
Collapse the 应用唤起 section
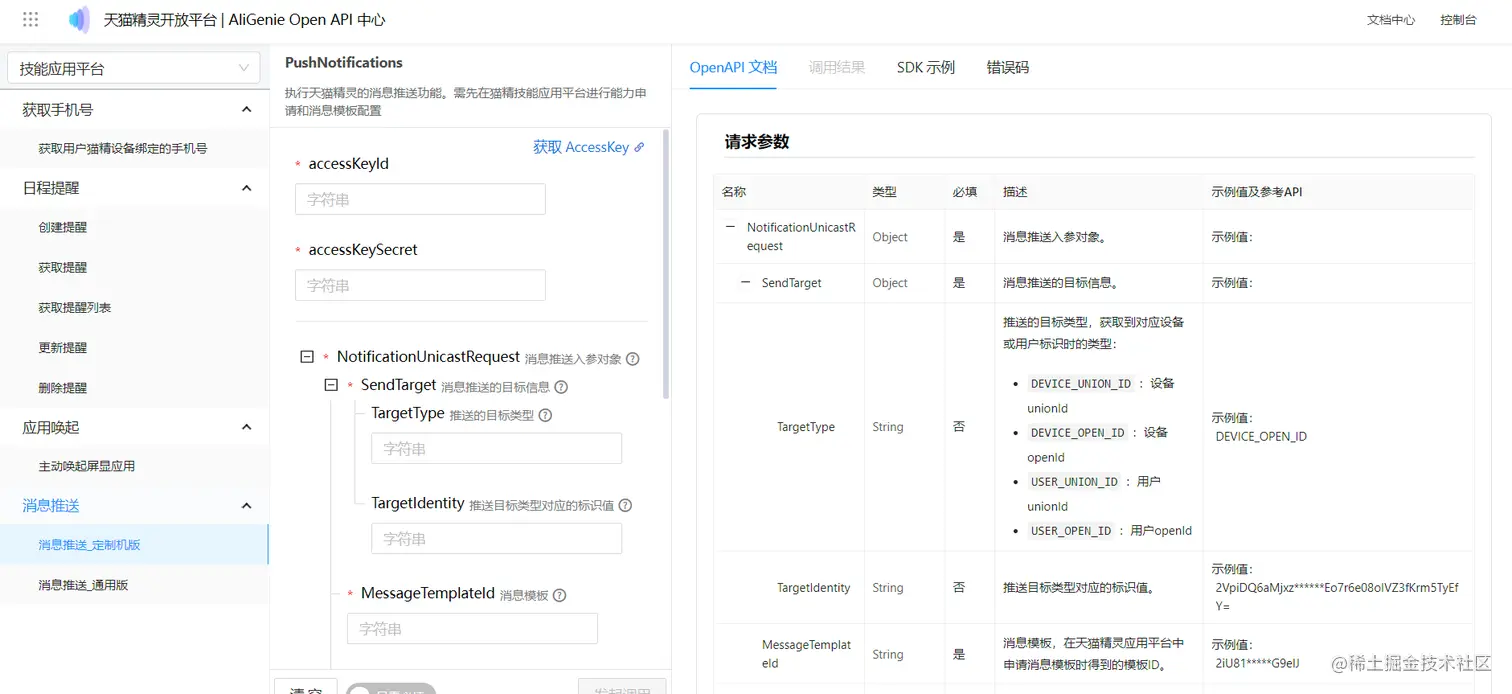247,427
